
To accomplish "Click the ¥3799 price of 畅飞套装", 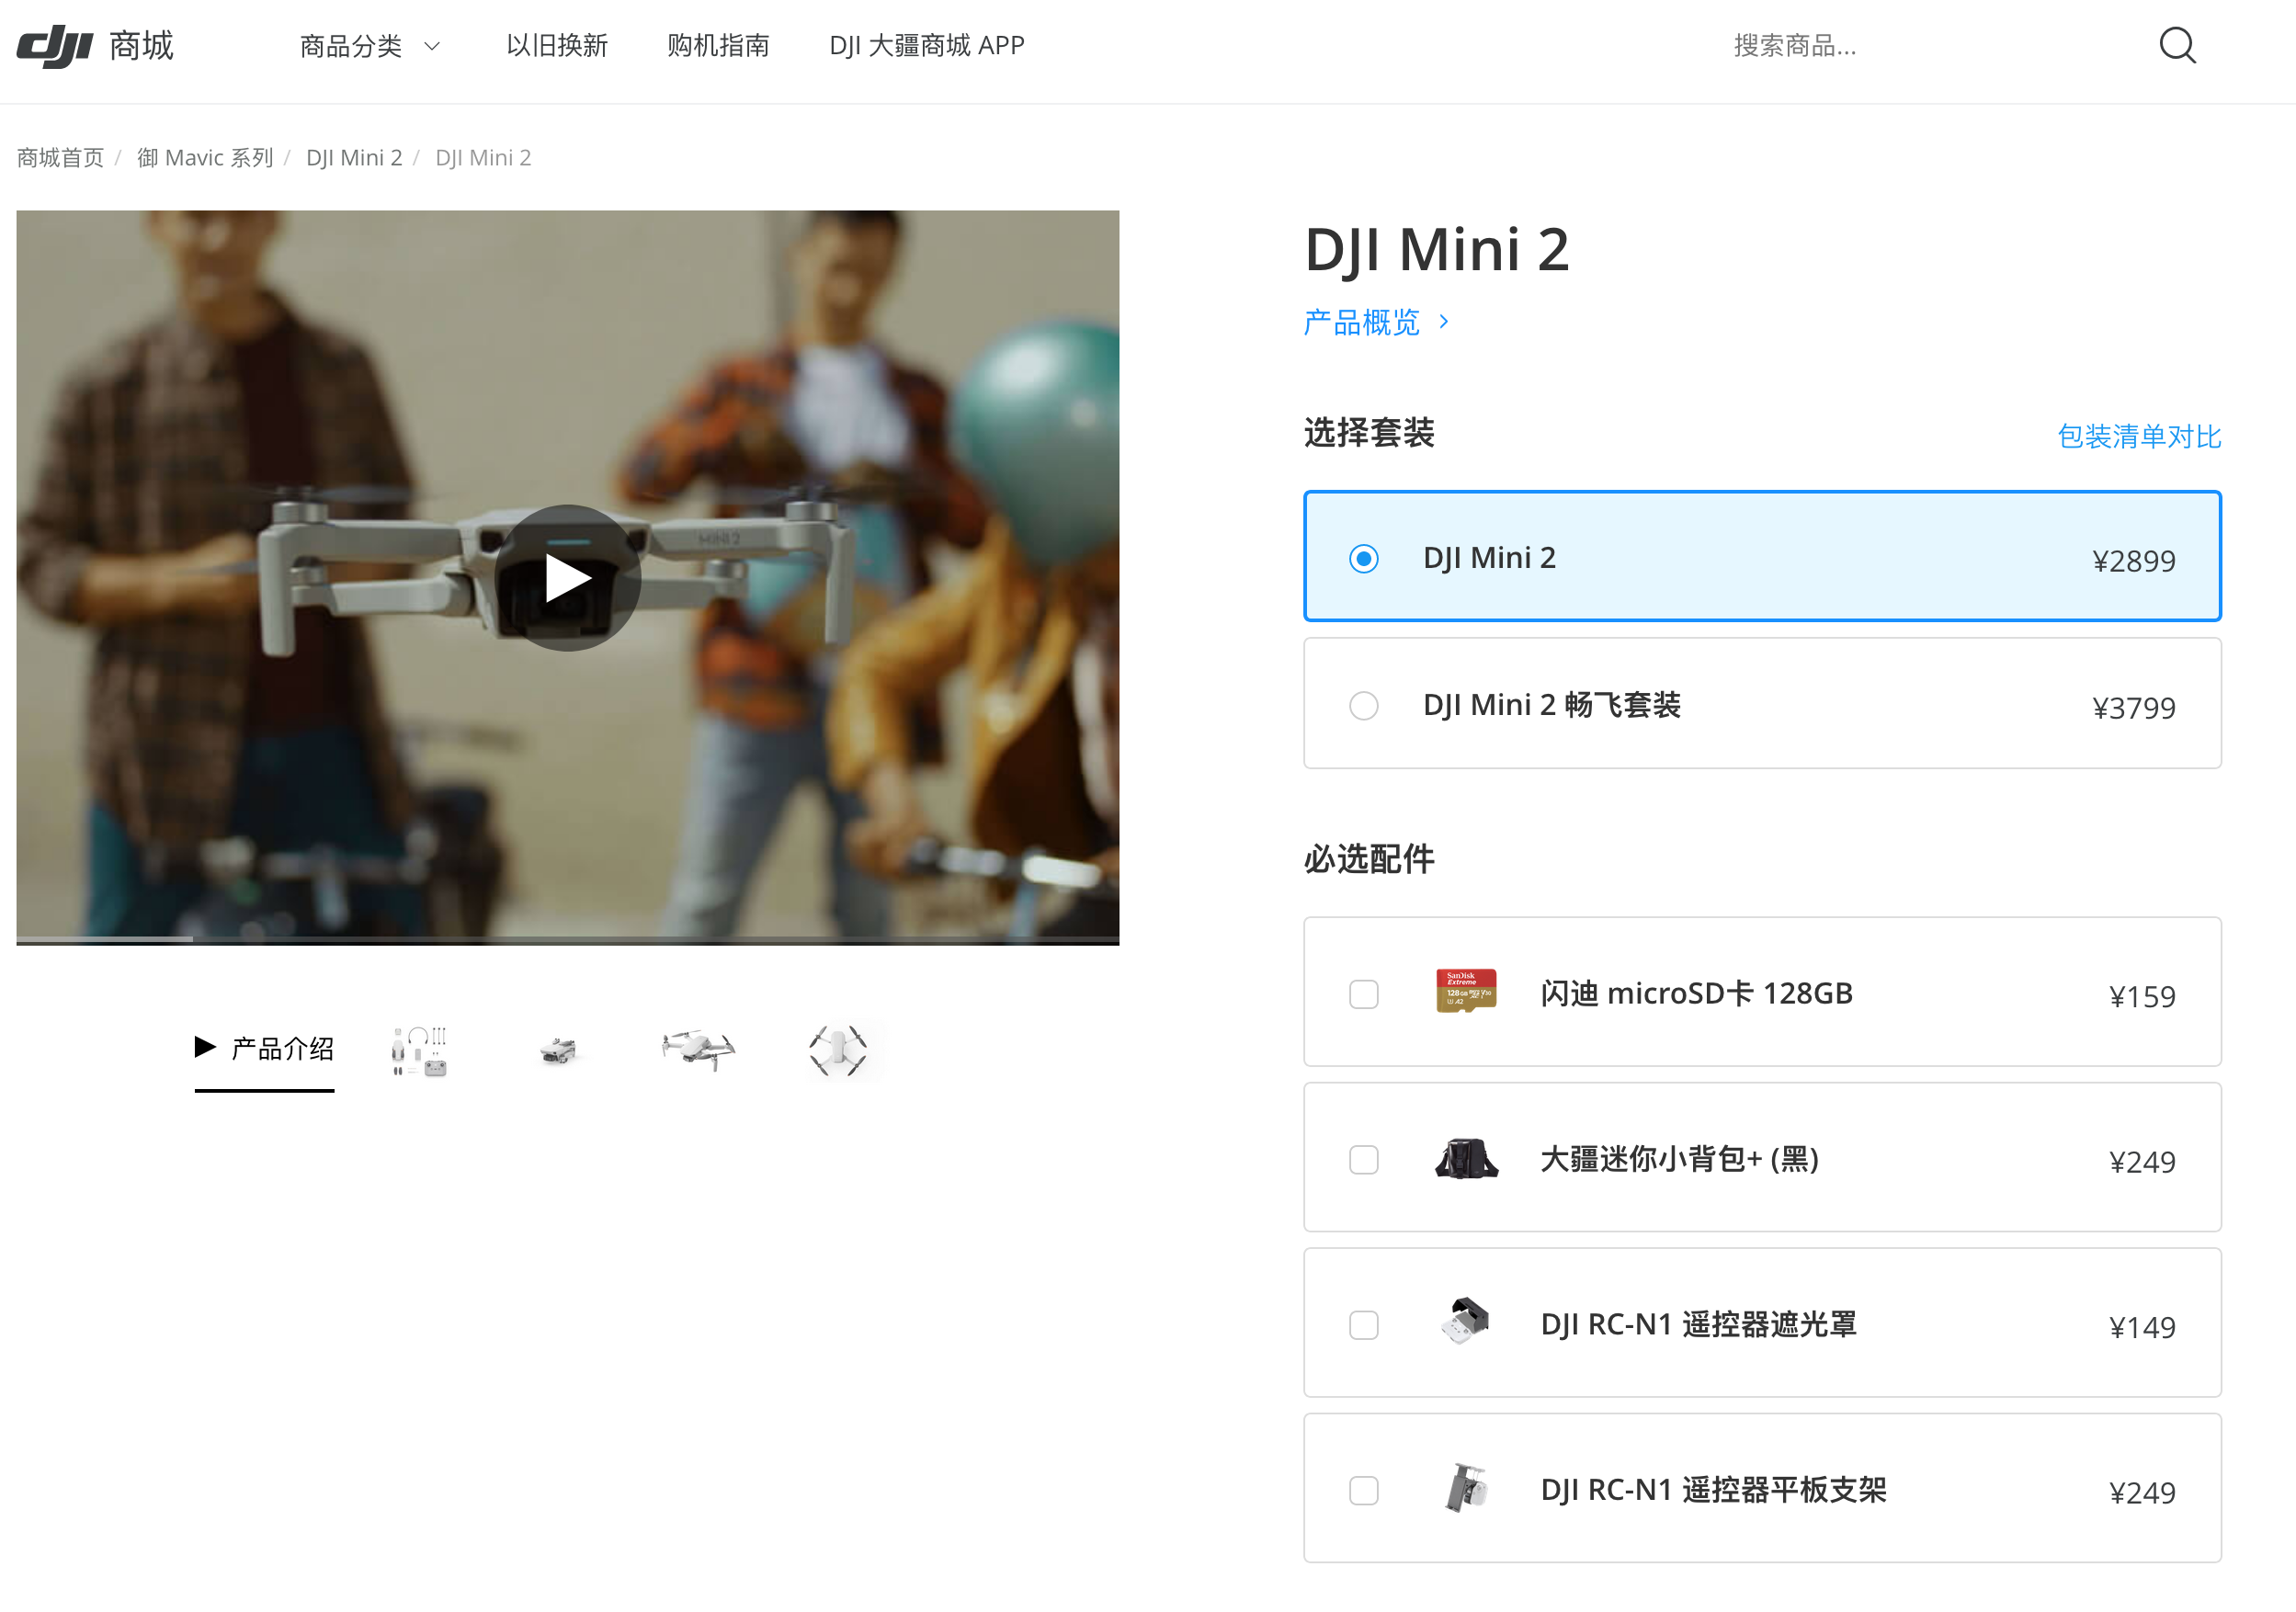I will [x=2133, y=708].
